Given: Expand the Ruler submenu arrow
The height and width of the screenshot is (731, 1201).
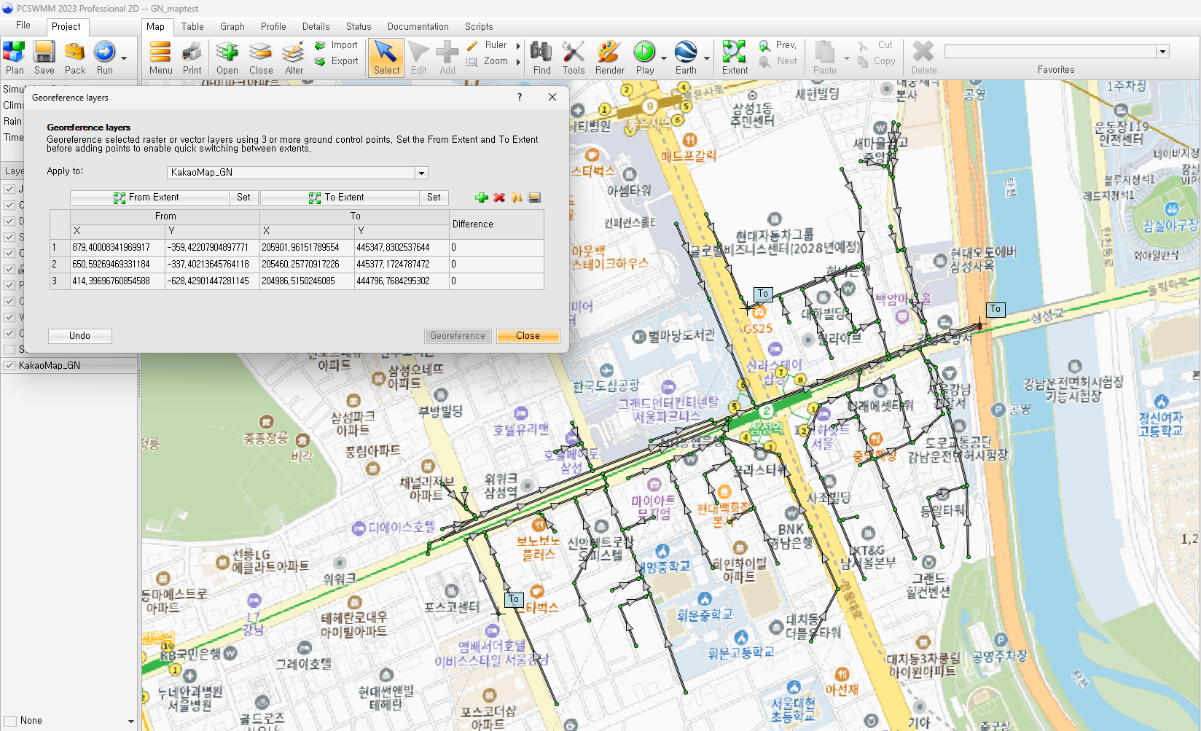Looking at the screenshot, I should pos(518,46).
